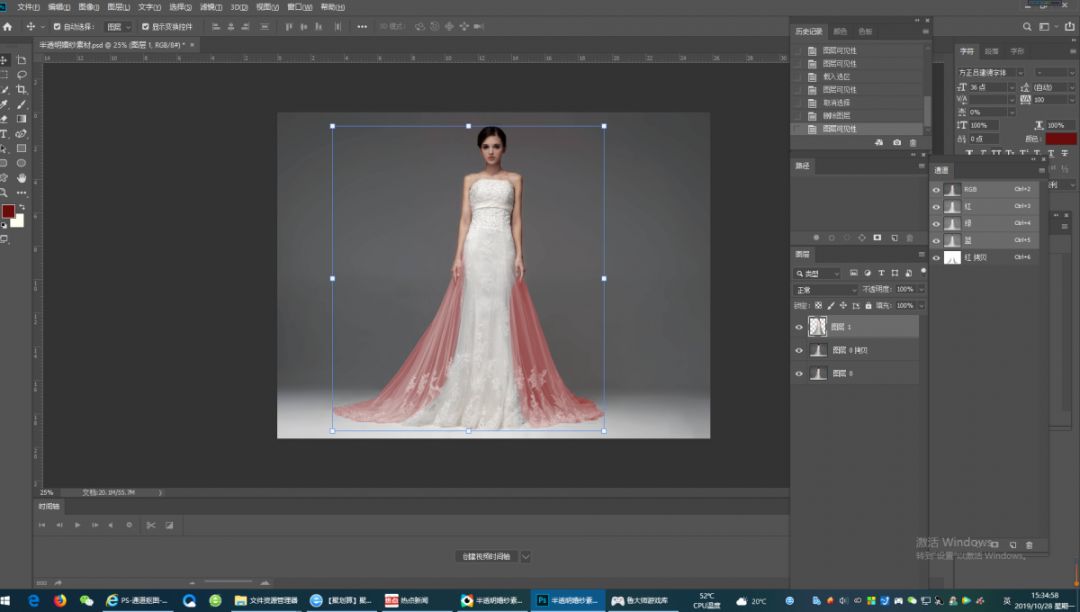Select the Hand tool
This screenshot has width=1080, height=612.
click(x=21, y=178)
